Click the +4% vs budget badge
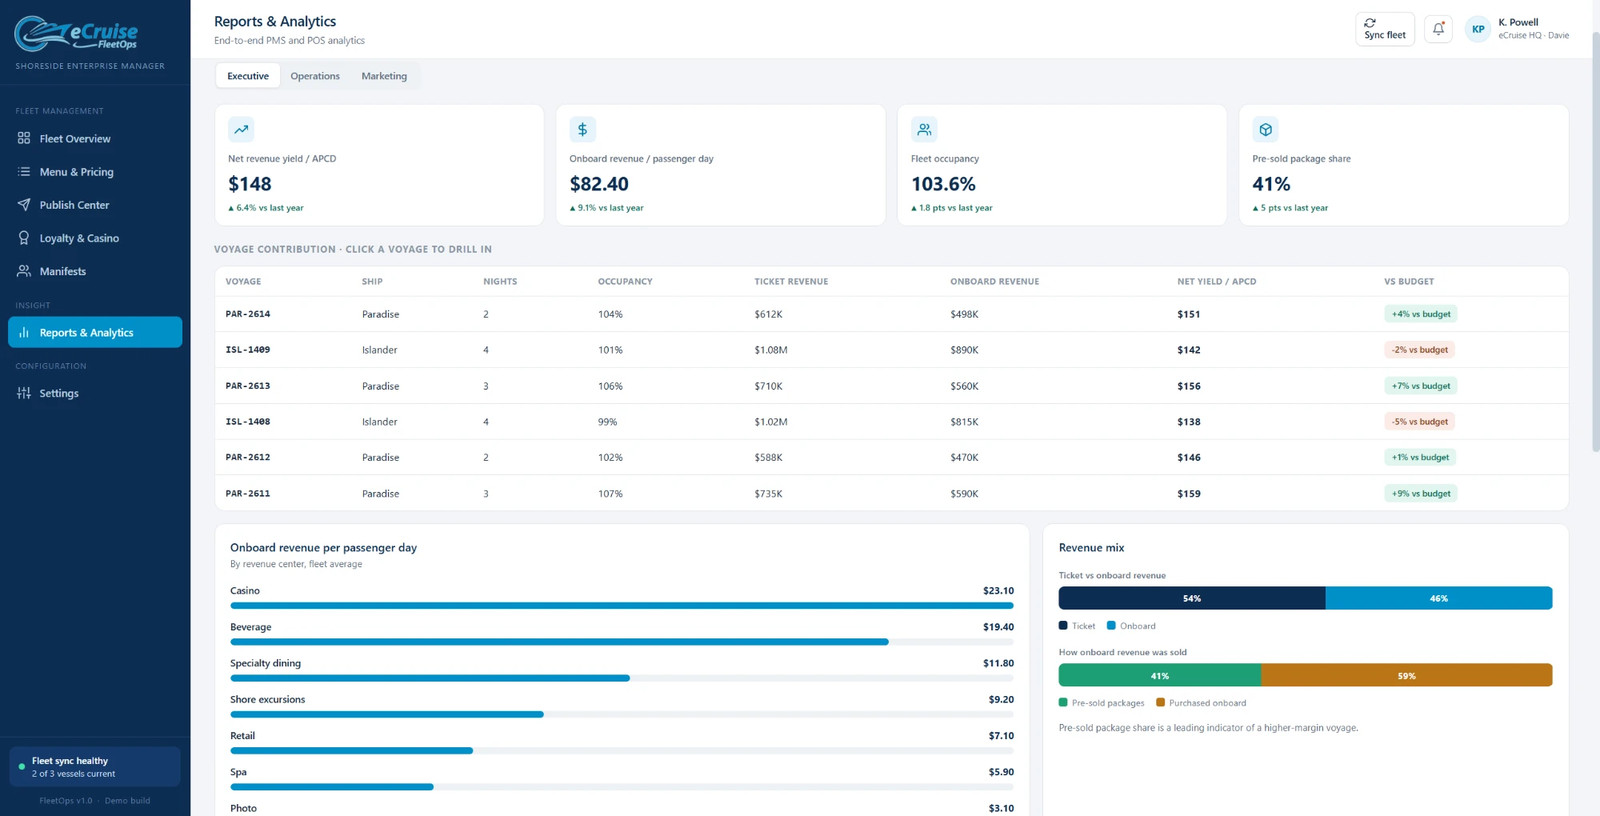The image size is (1600, 816). pyautogui.click(x=1421, y=314)
